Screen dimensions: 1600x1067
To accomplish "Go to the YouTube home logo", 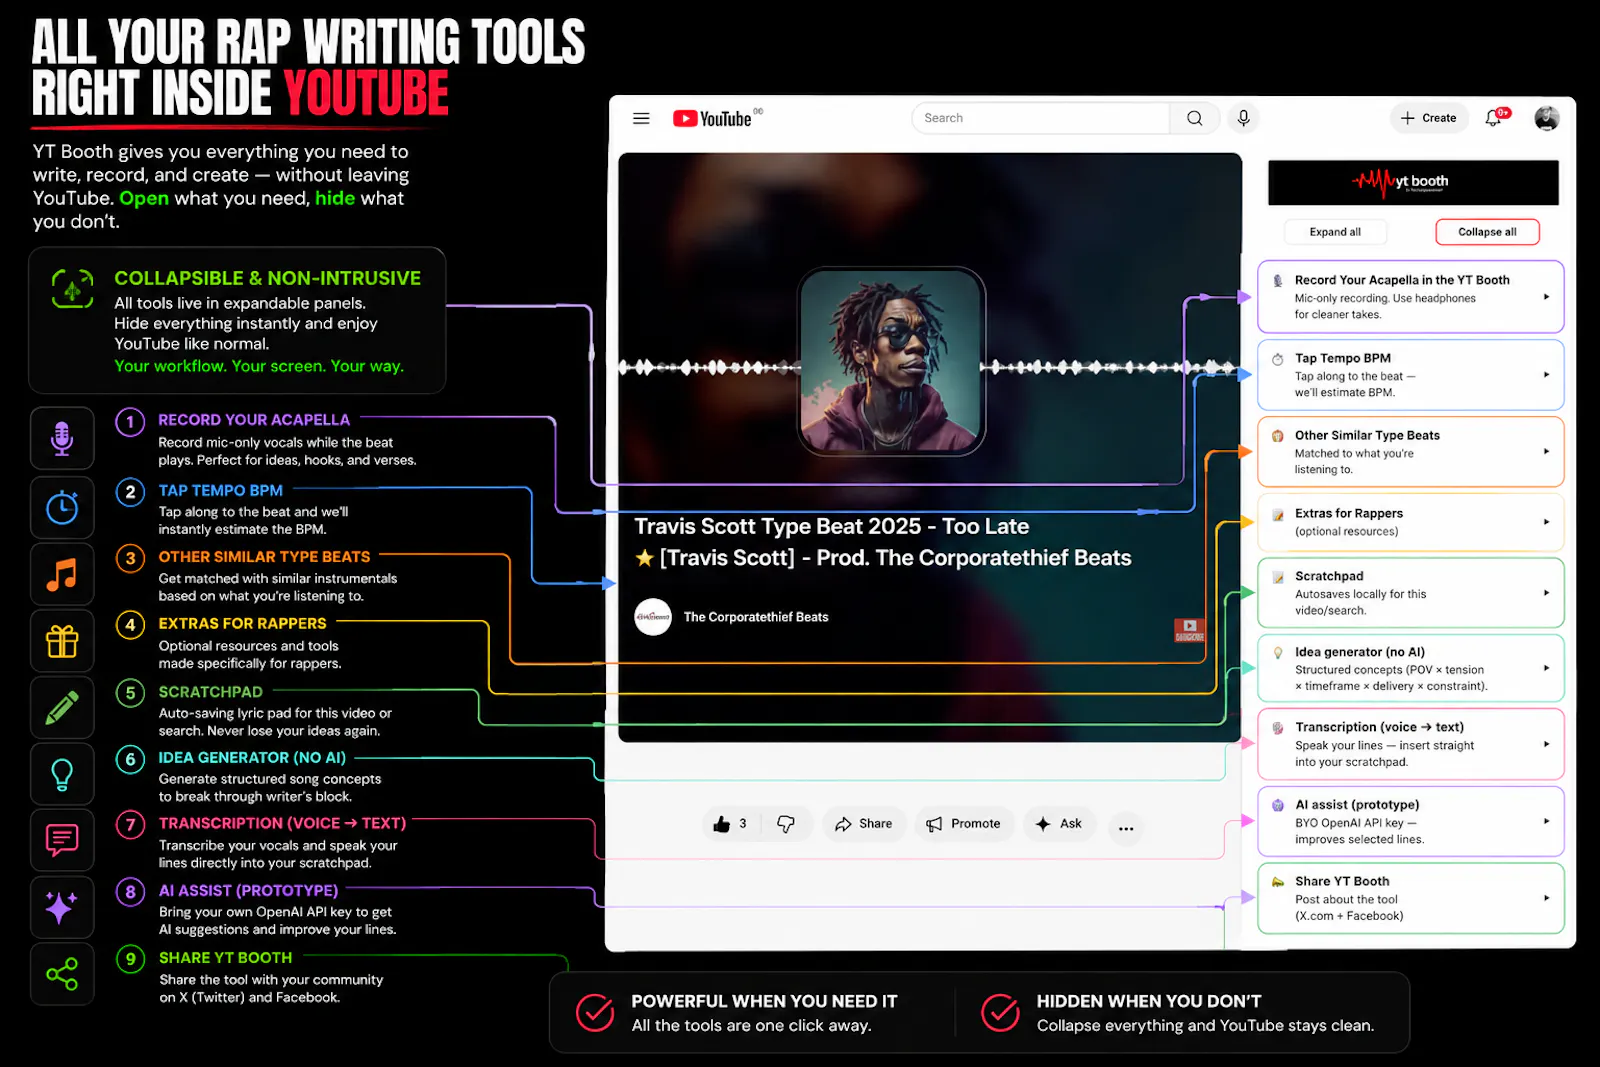I will [712, 119].
